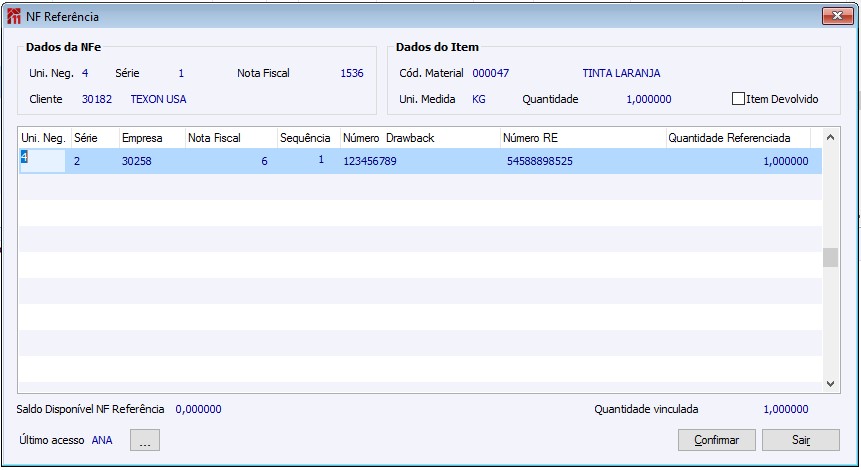
Task: Select the Série column header in grid
Action: tap(95, 138)
